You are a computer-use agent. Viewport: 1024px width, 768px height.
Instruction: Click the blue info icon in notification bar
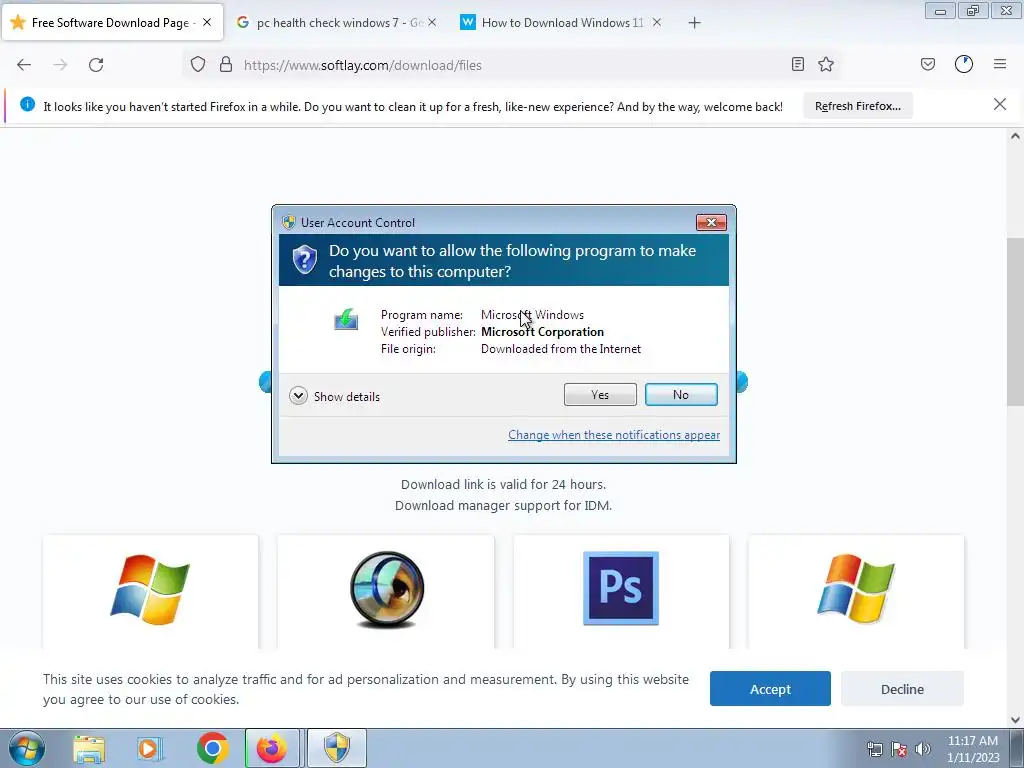point(27,104)
